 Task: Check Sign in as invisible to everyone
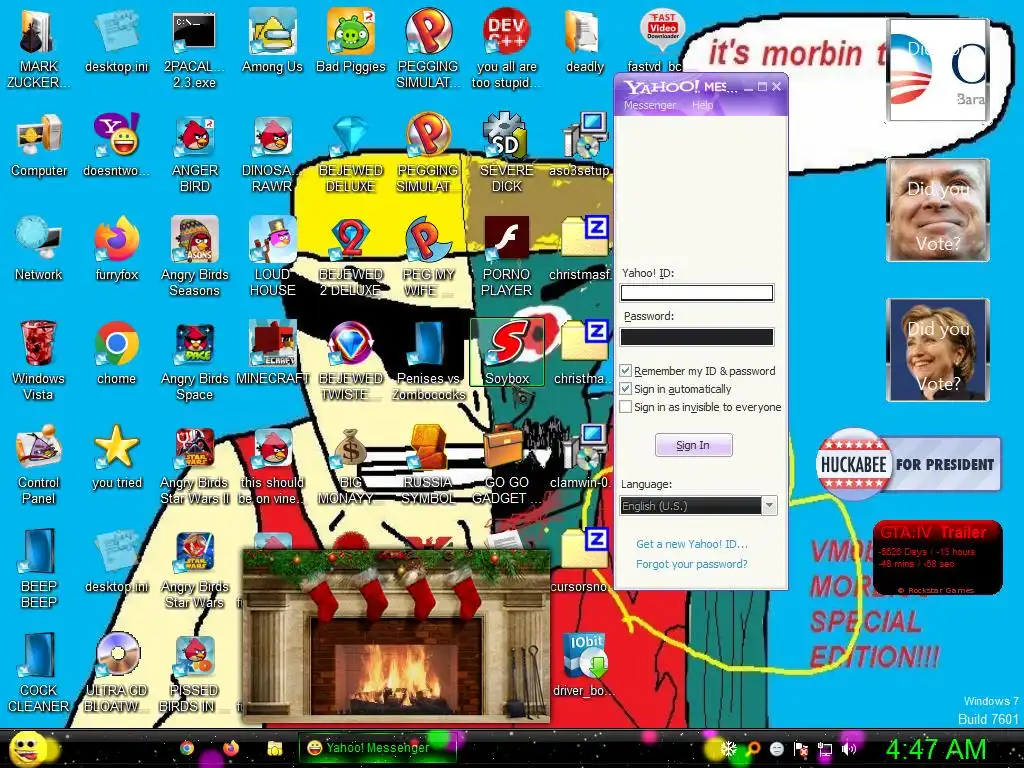coord(626,407)
